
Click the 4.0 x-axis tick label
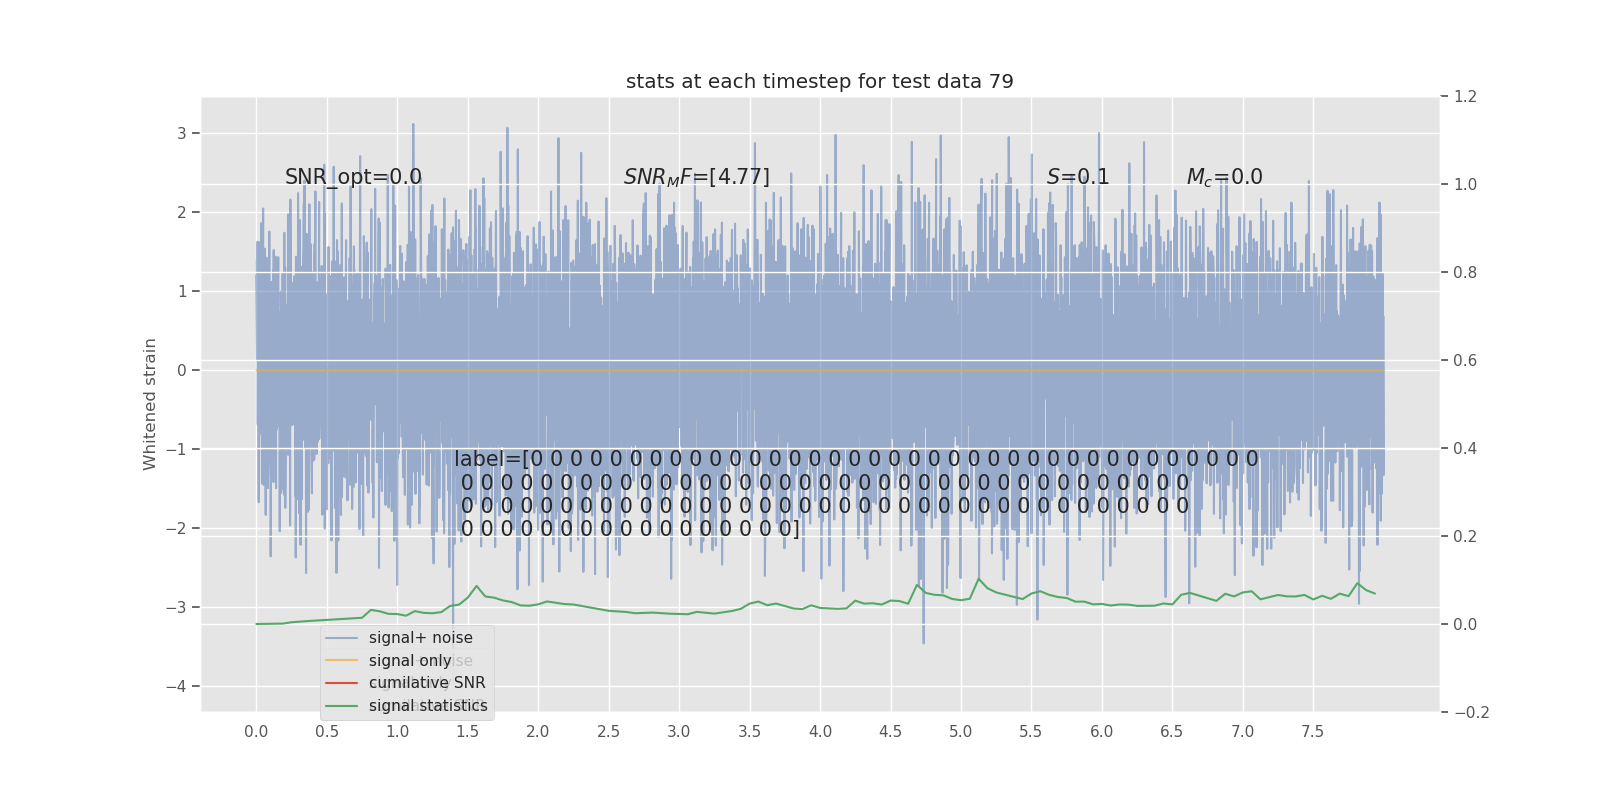[820, 731]
